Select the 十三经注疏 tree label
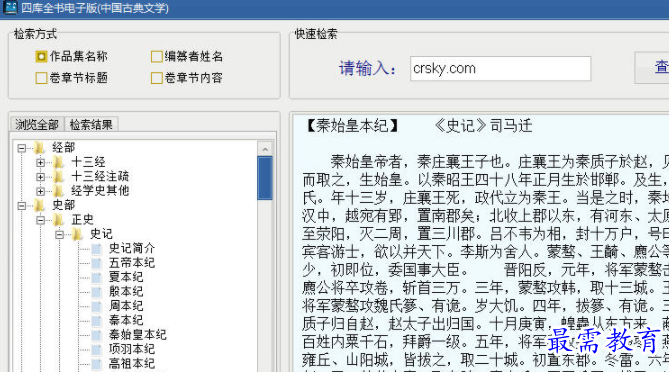This screenshot has width=669, height=372. tap(100, 177)
